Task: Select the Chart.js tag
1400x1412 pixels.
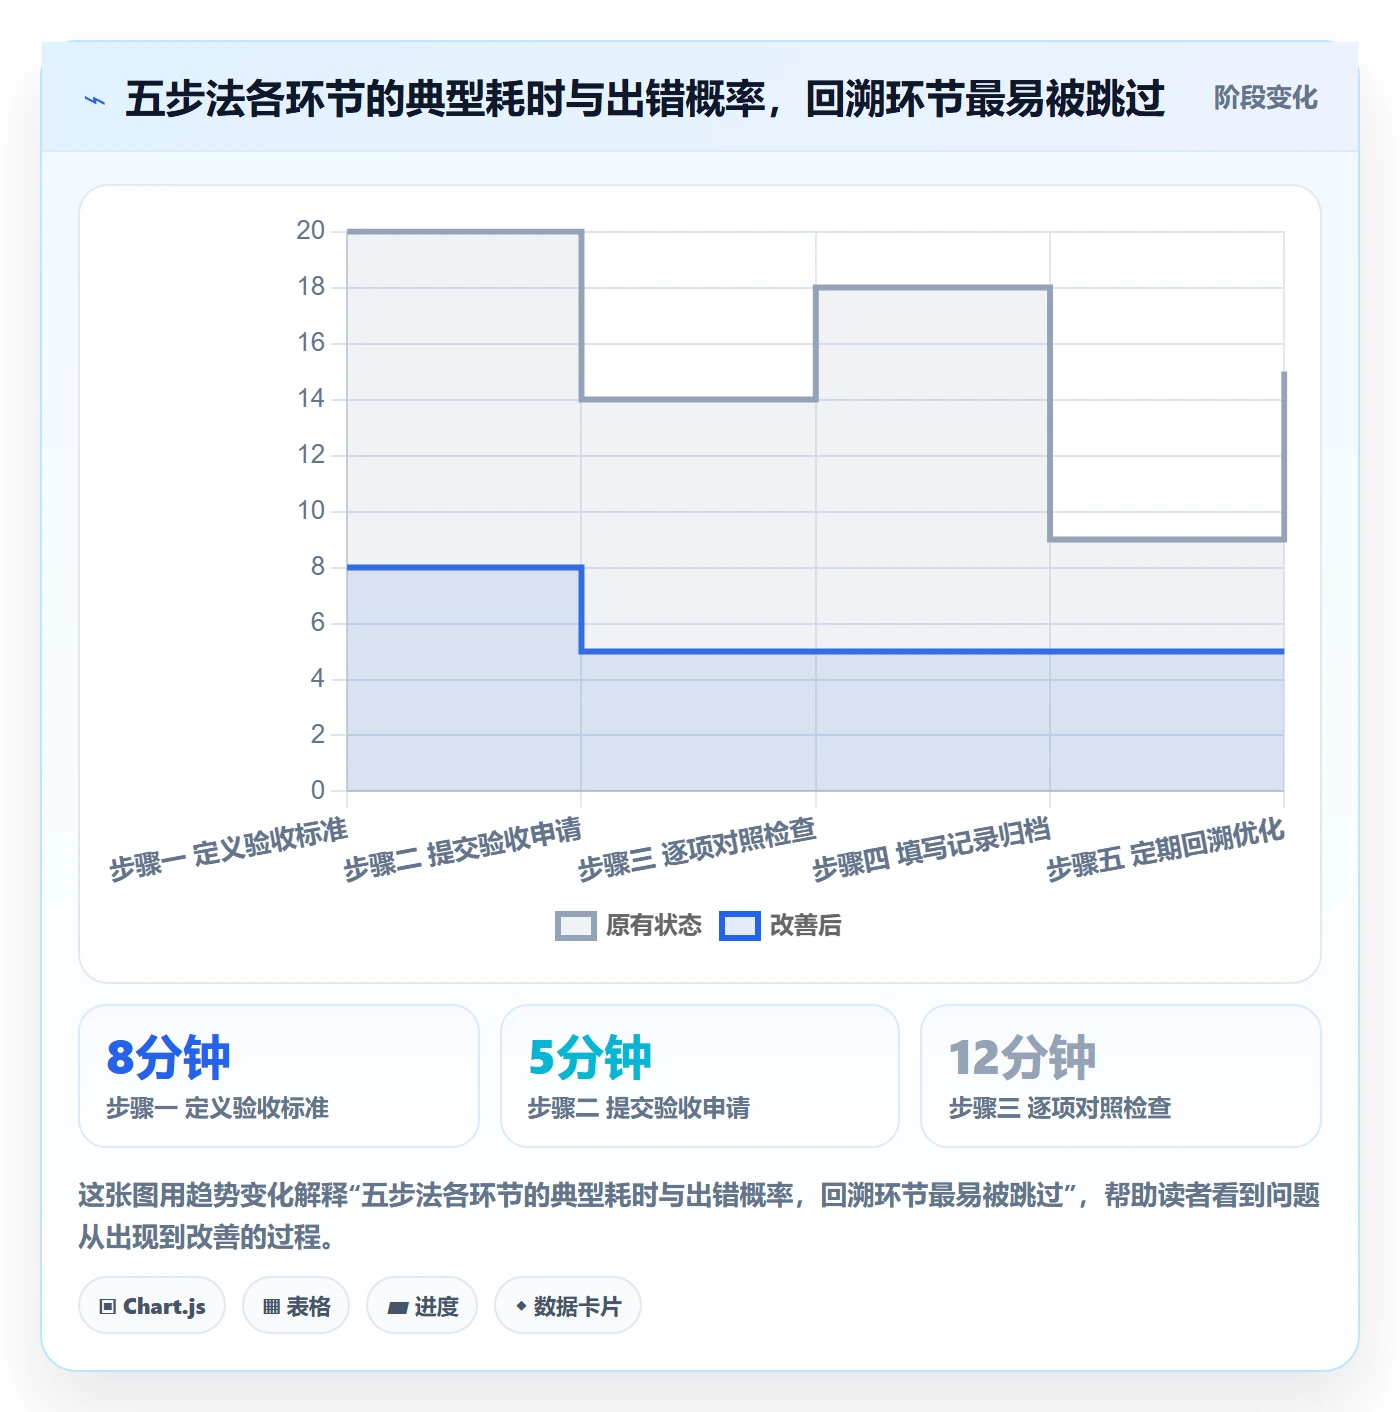Action: (x=152, y=1306)
